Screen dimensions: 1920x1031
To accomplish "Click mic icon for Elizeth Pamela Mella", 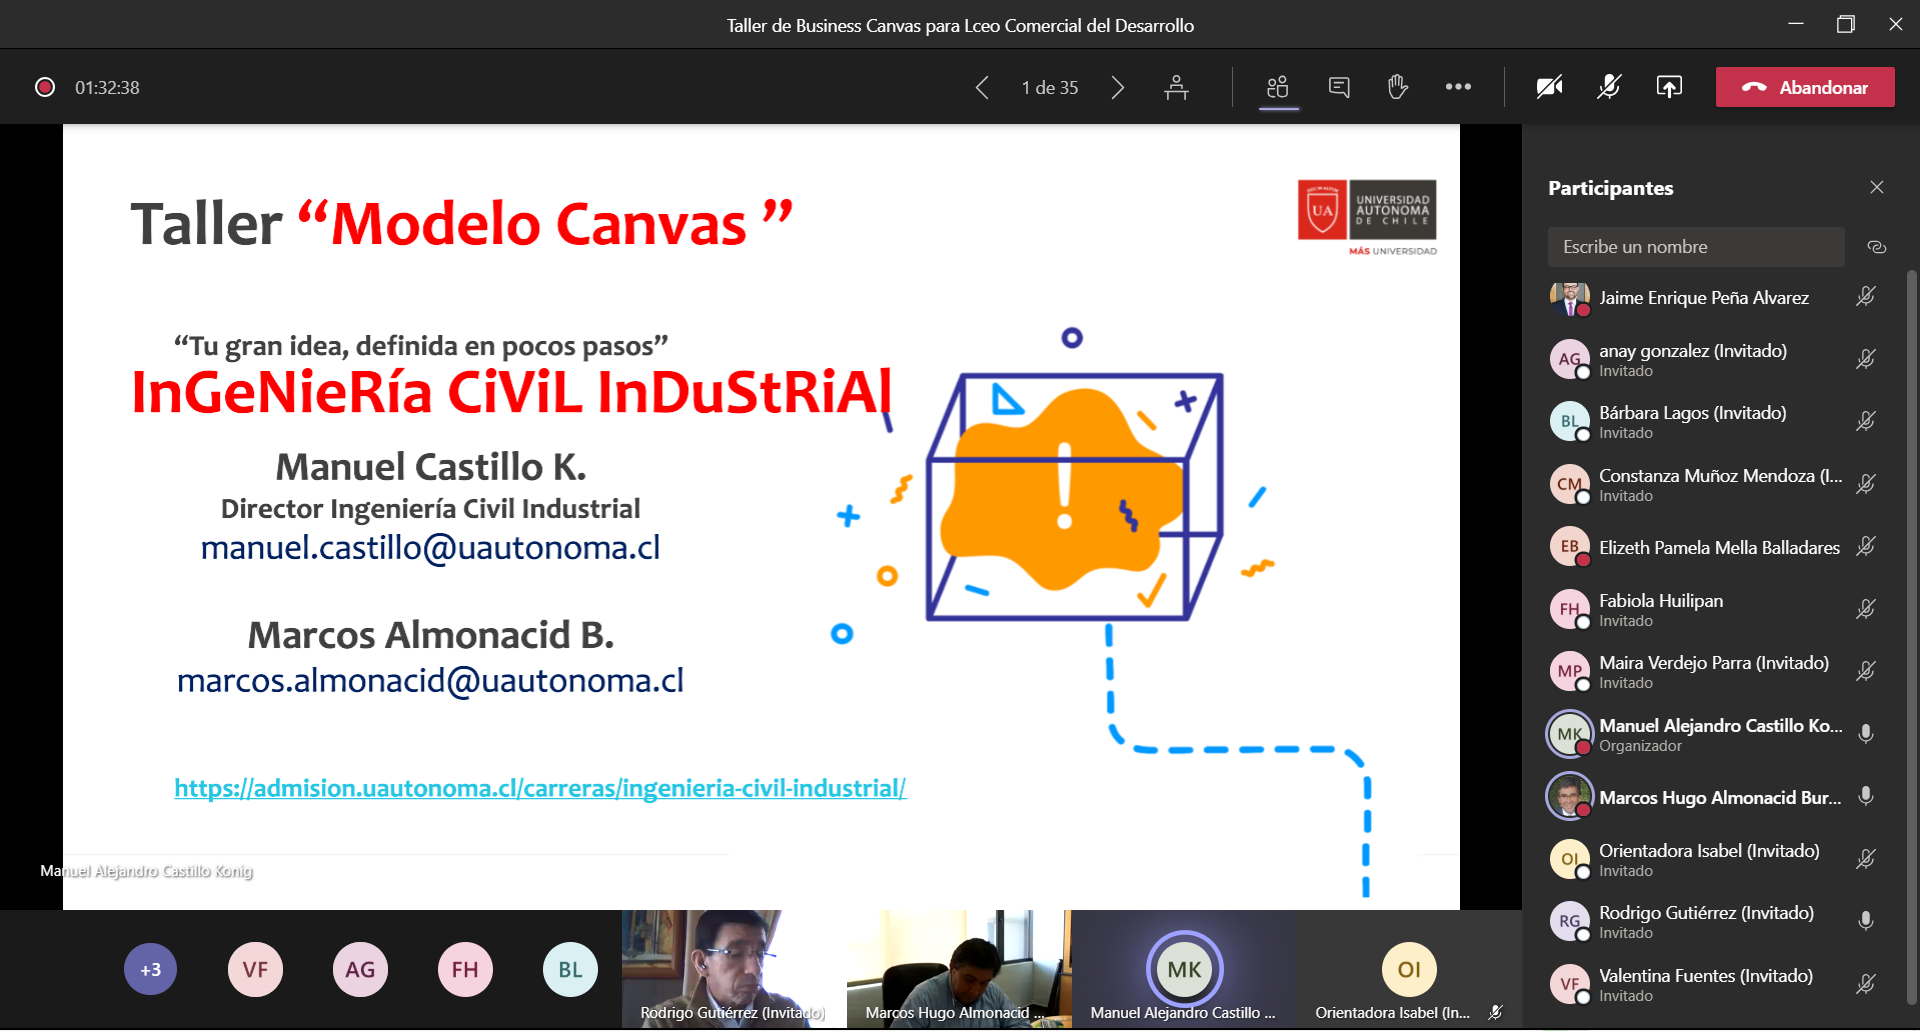I will [x=1866, y=546].
